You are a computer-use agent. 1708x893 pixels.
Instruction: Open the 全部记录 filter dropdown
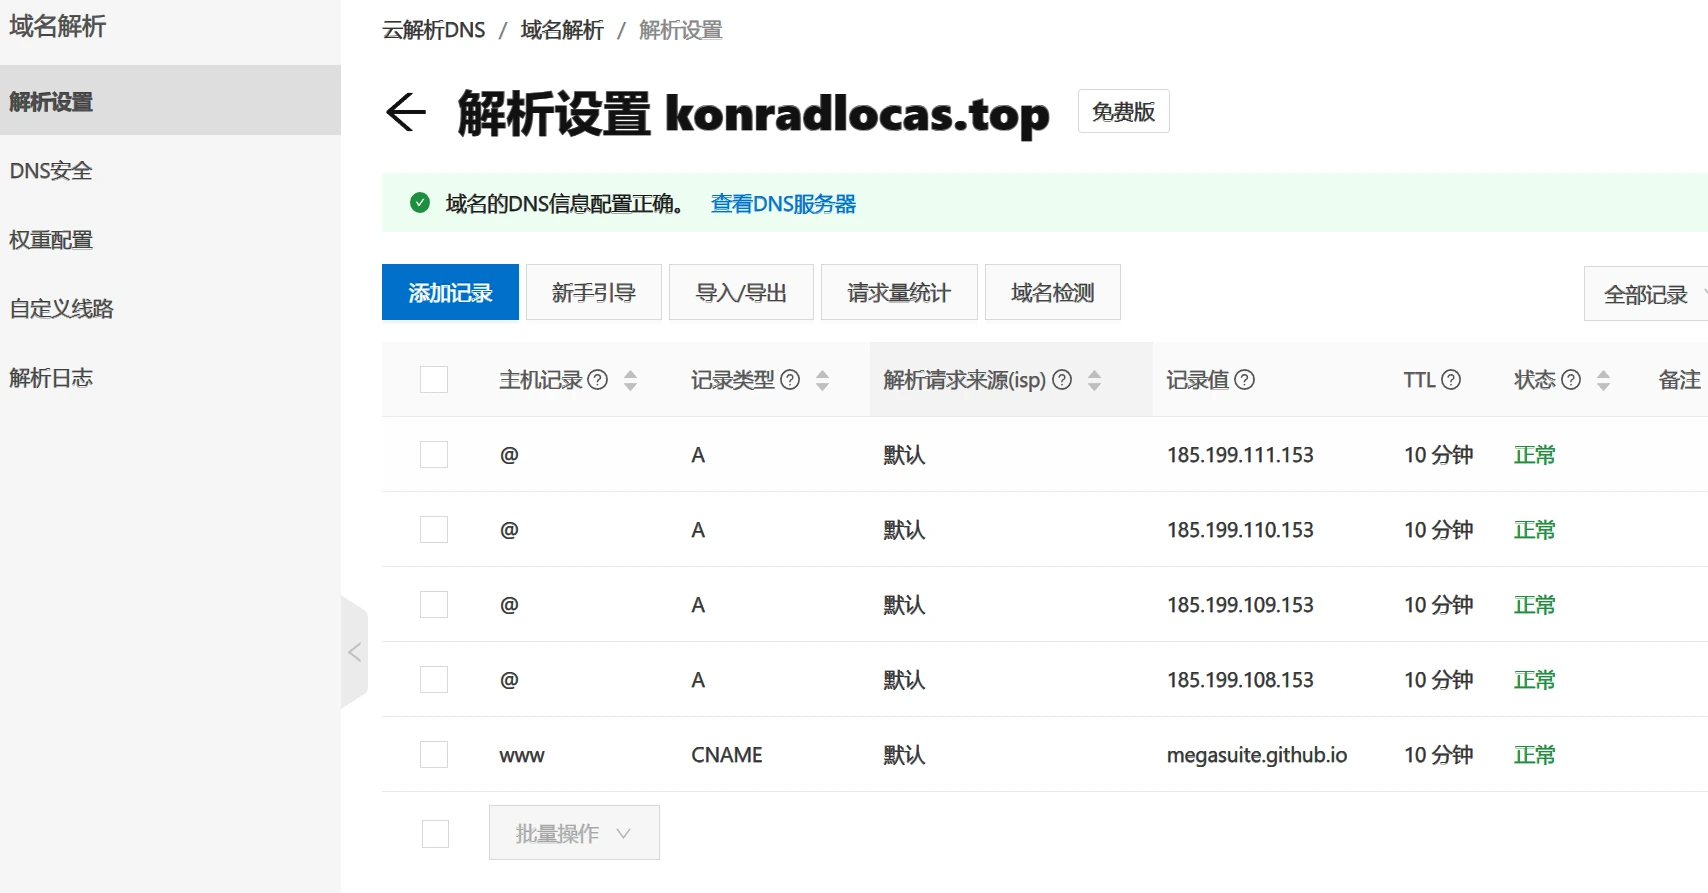tap(1646, 294)
